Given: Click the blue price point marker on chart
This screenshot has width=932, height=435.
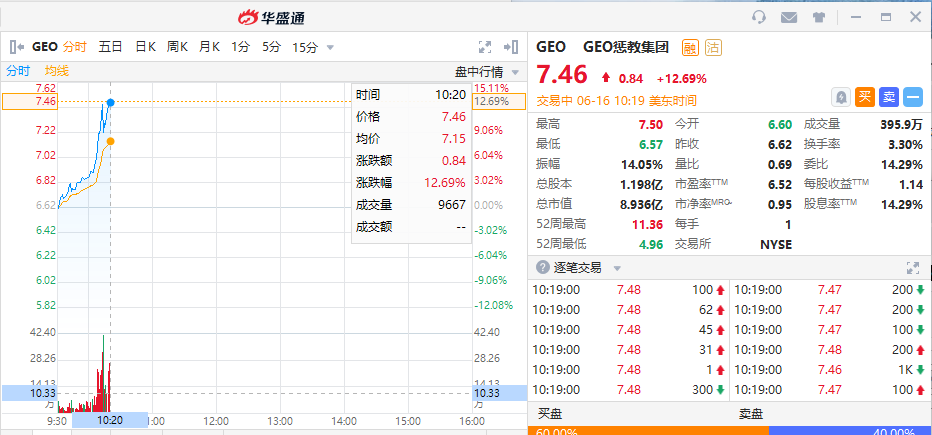Looking at the screenshot, I should tap(110, 102).
